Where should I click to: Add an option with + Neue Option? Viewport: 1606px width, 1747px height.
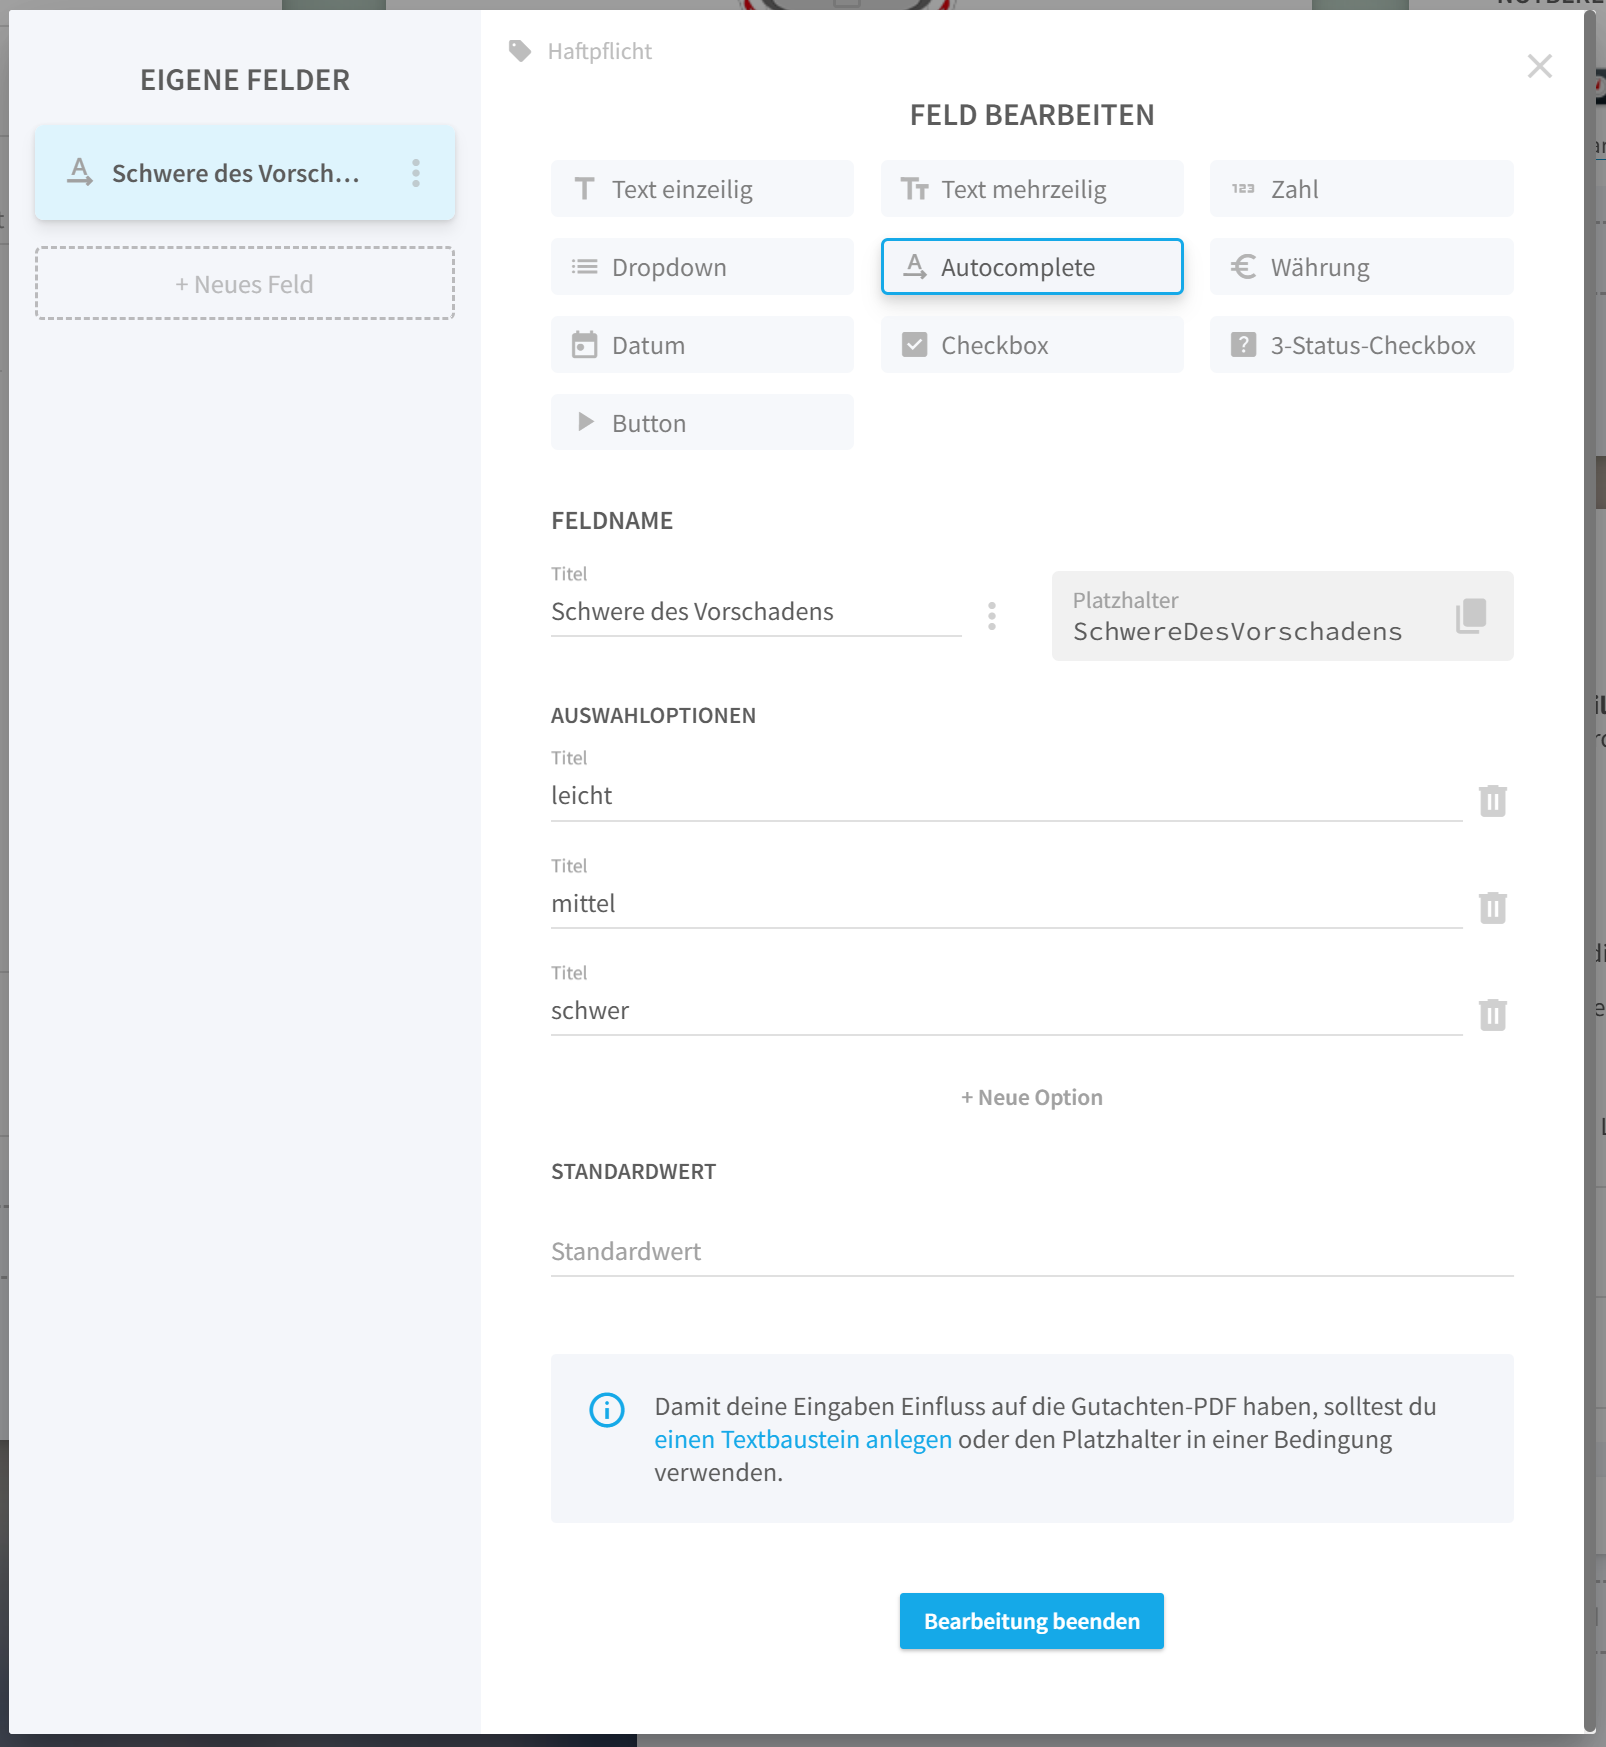coord(1032,1097)
